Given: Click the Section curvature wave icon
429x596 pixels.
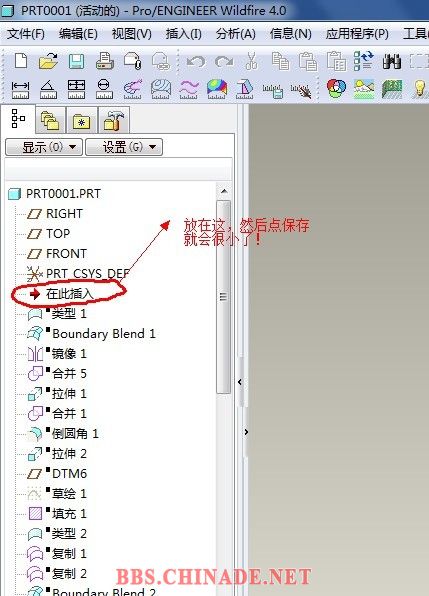Looking at the screenshot, I should tap(189, 90).
